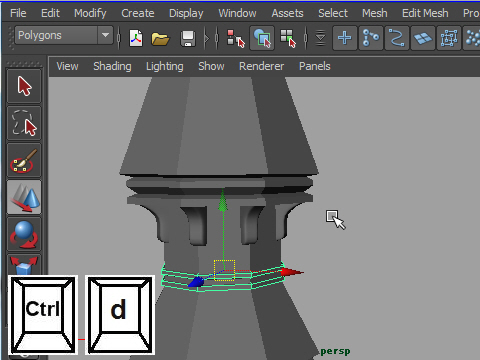
Task: Open the Renderer panel menu
Action: click(262, 66)
